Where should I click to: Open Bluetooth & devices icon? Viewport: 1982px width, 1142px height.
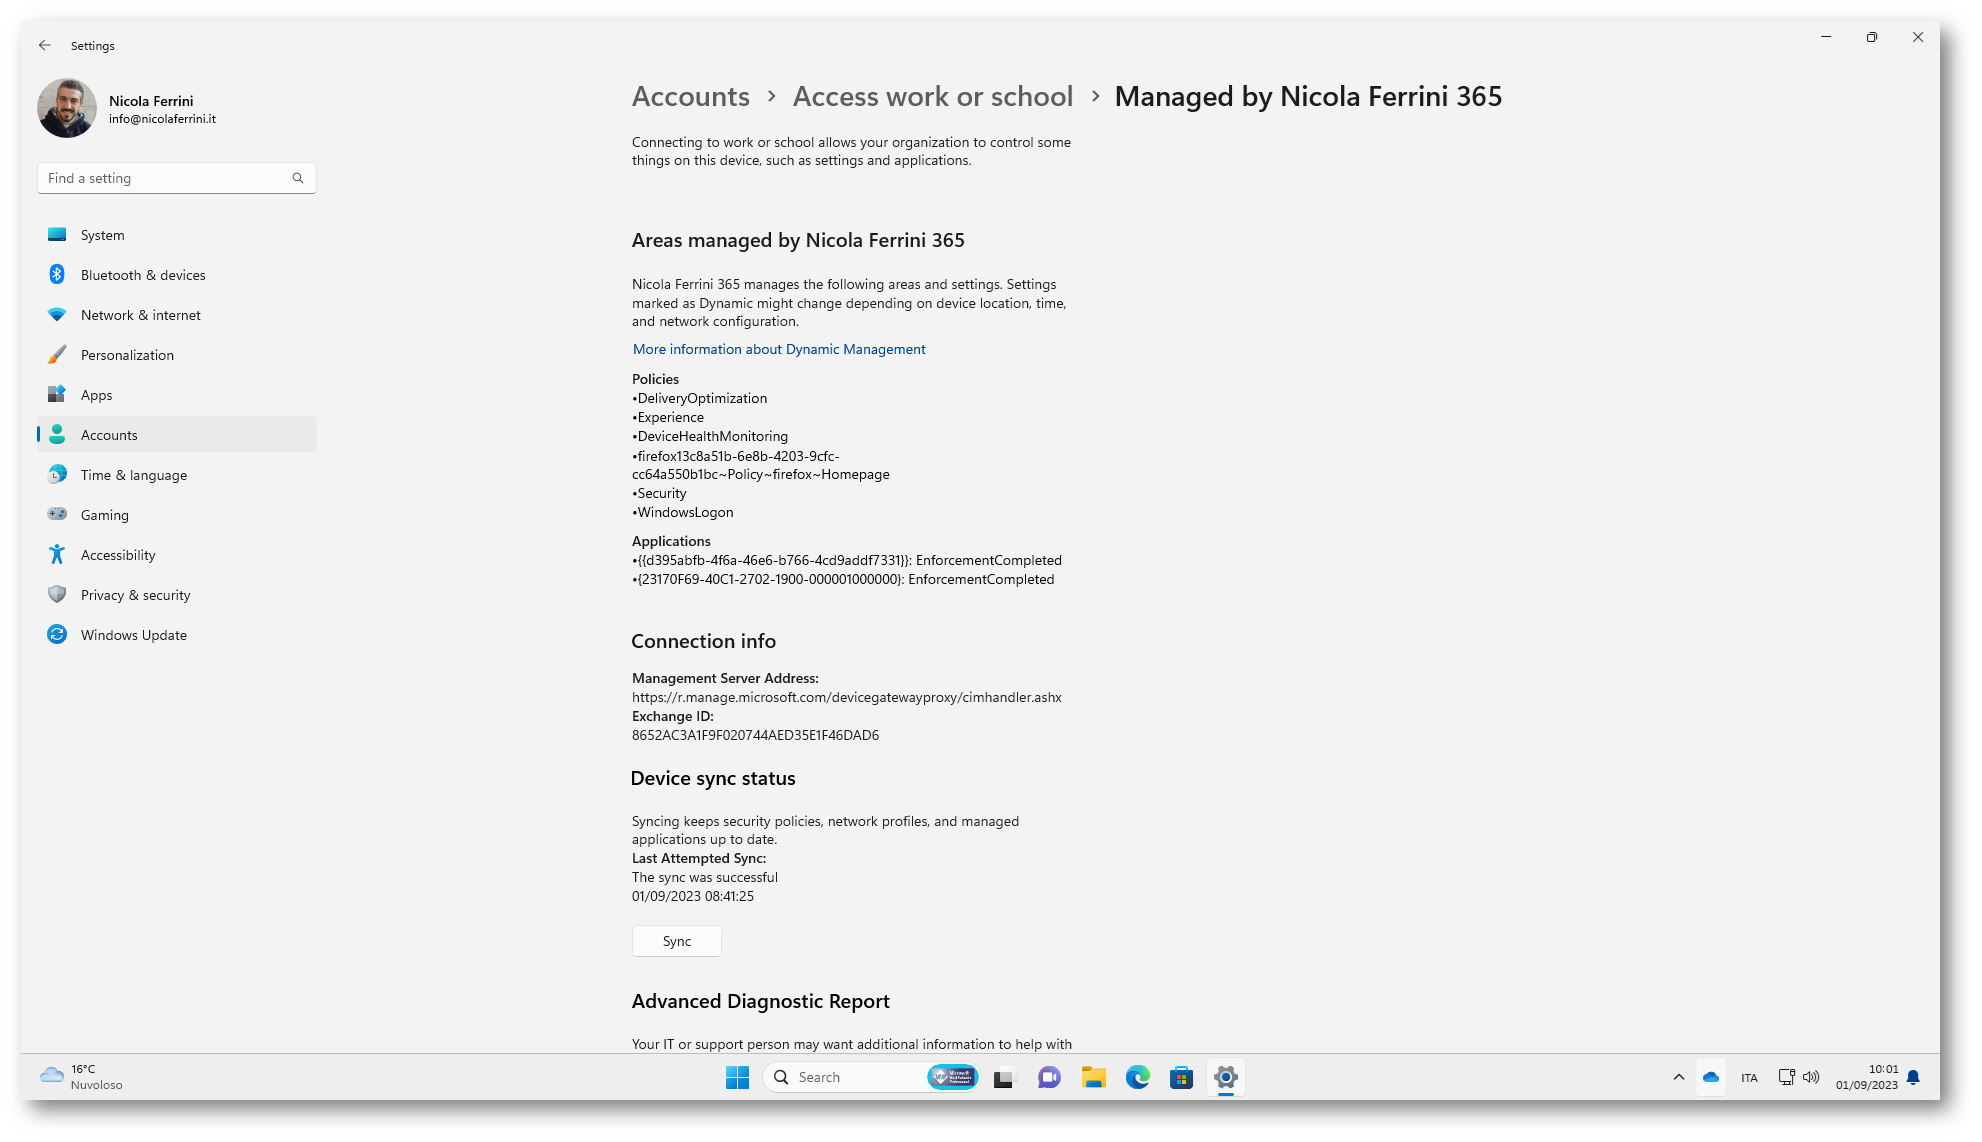(57, 275)
